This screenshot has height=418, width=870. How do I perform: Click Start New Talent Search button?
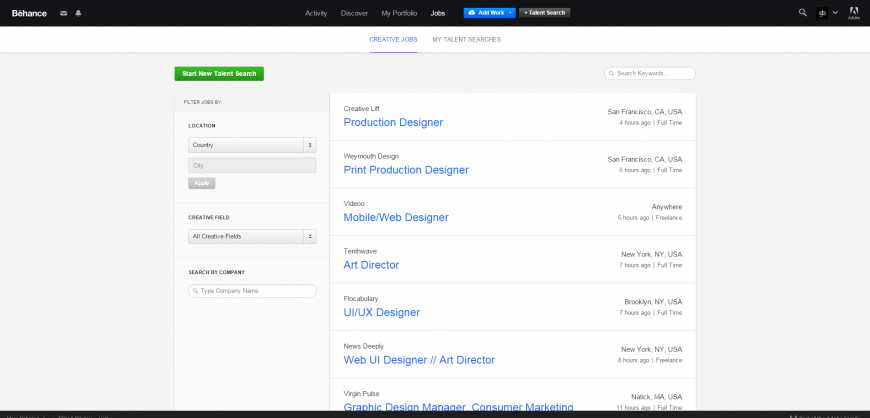(219, 74)
